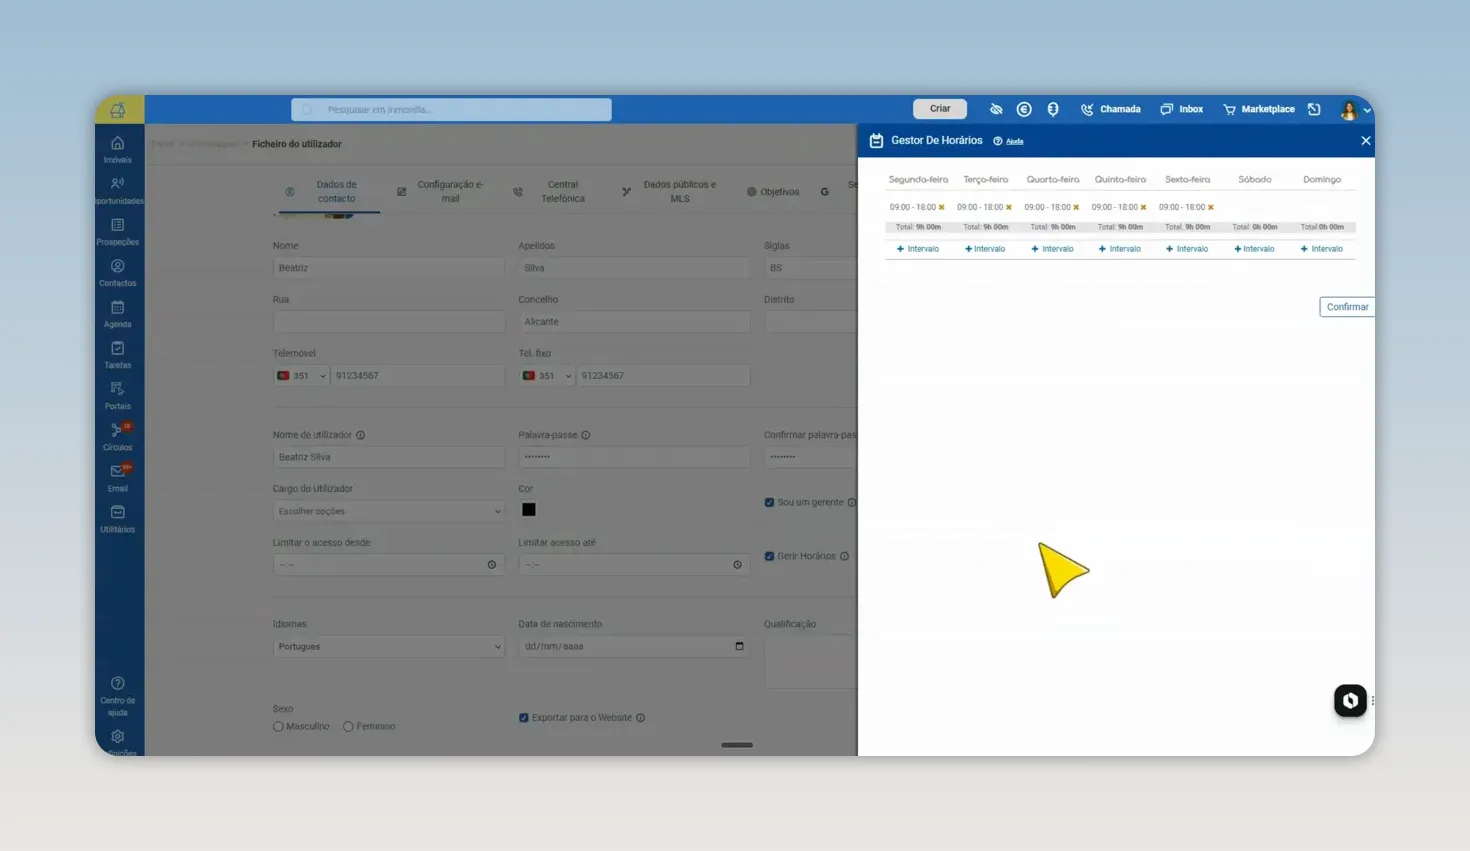Open Utilitários in the sidebar

(x=117, y=518)
